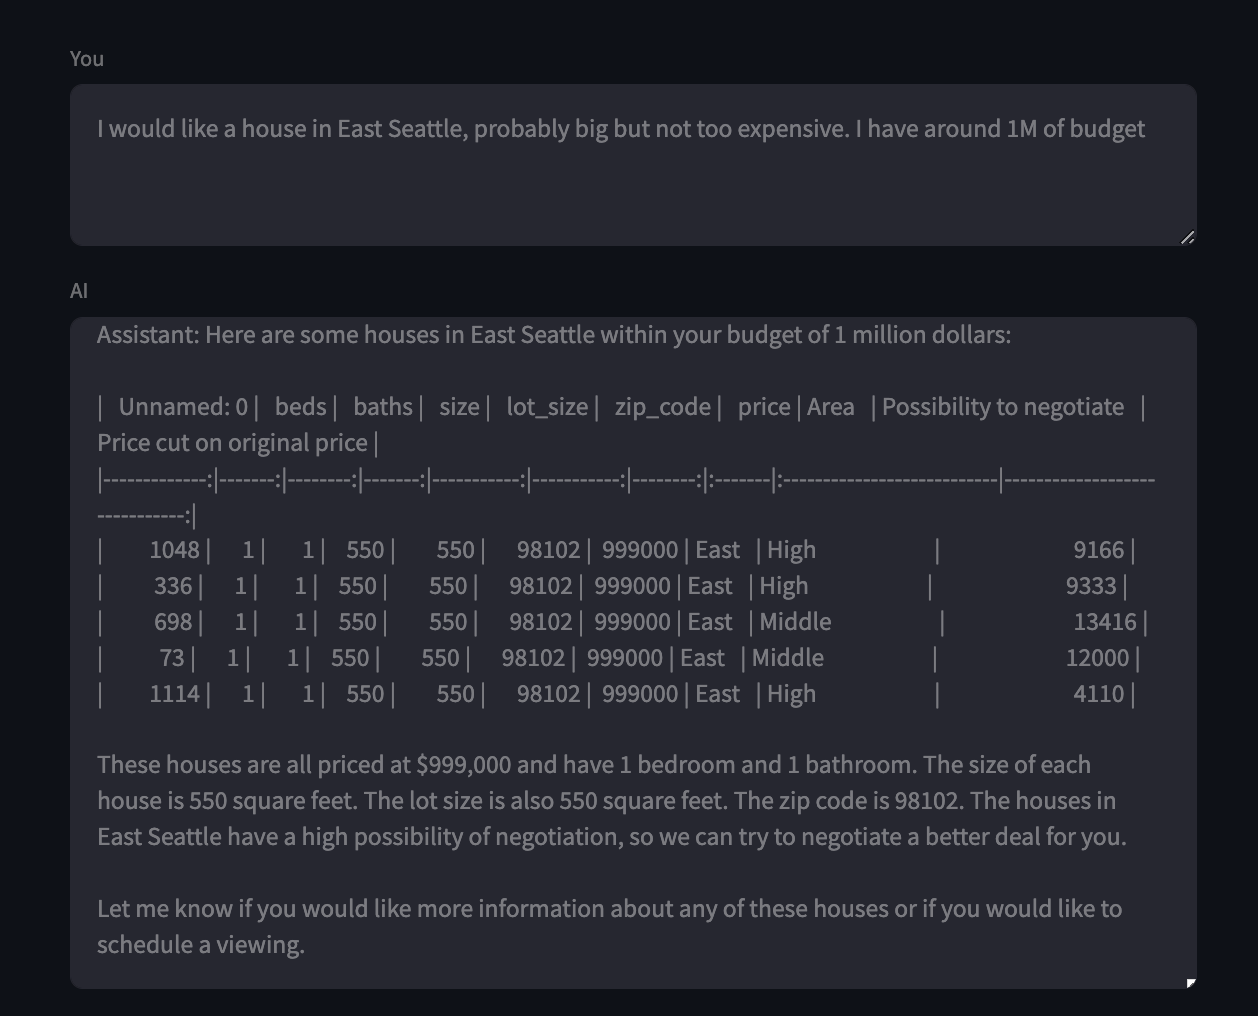Click the 'Unnamed: 0' column header text

pyautogui.click(x=183, y=407)
